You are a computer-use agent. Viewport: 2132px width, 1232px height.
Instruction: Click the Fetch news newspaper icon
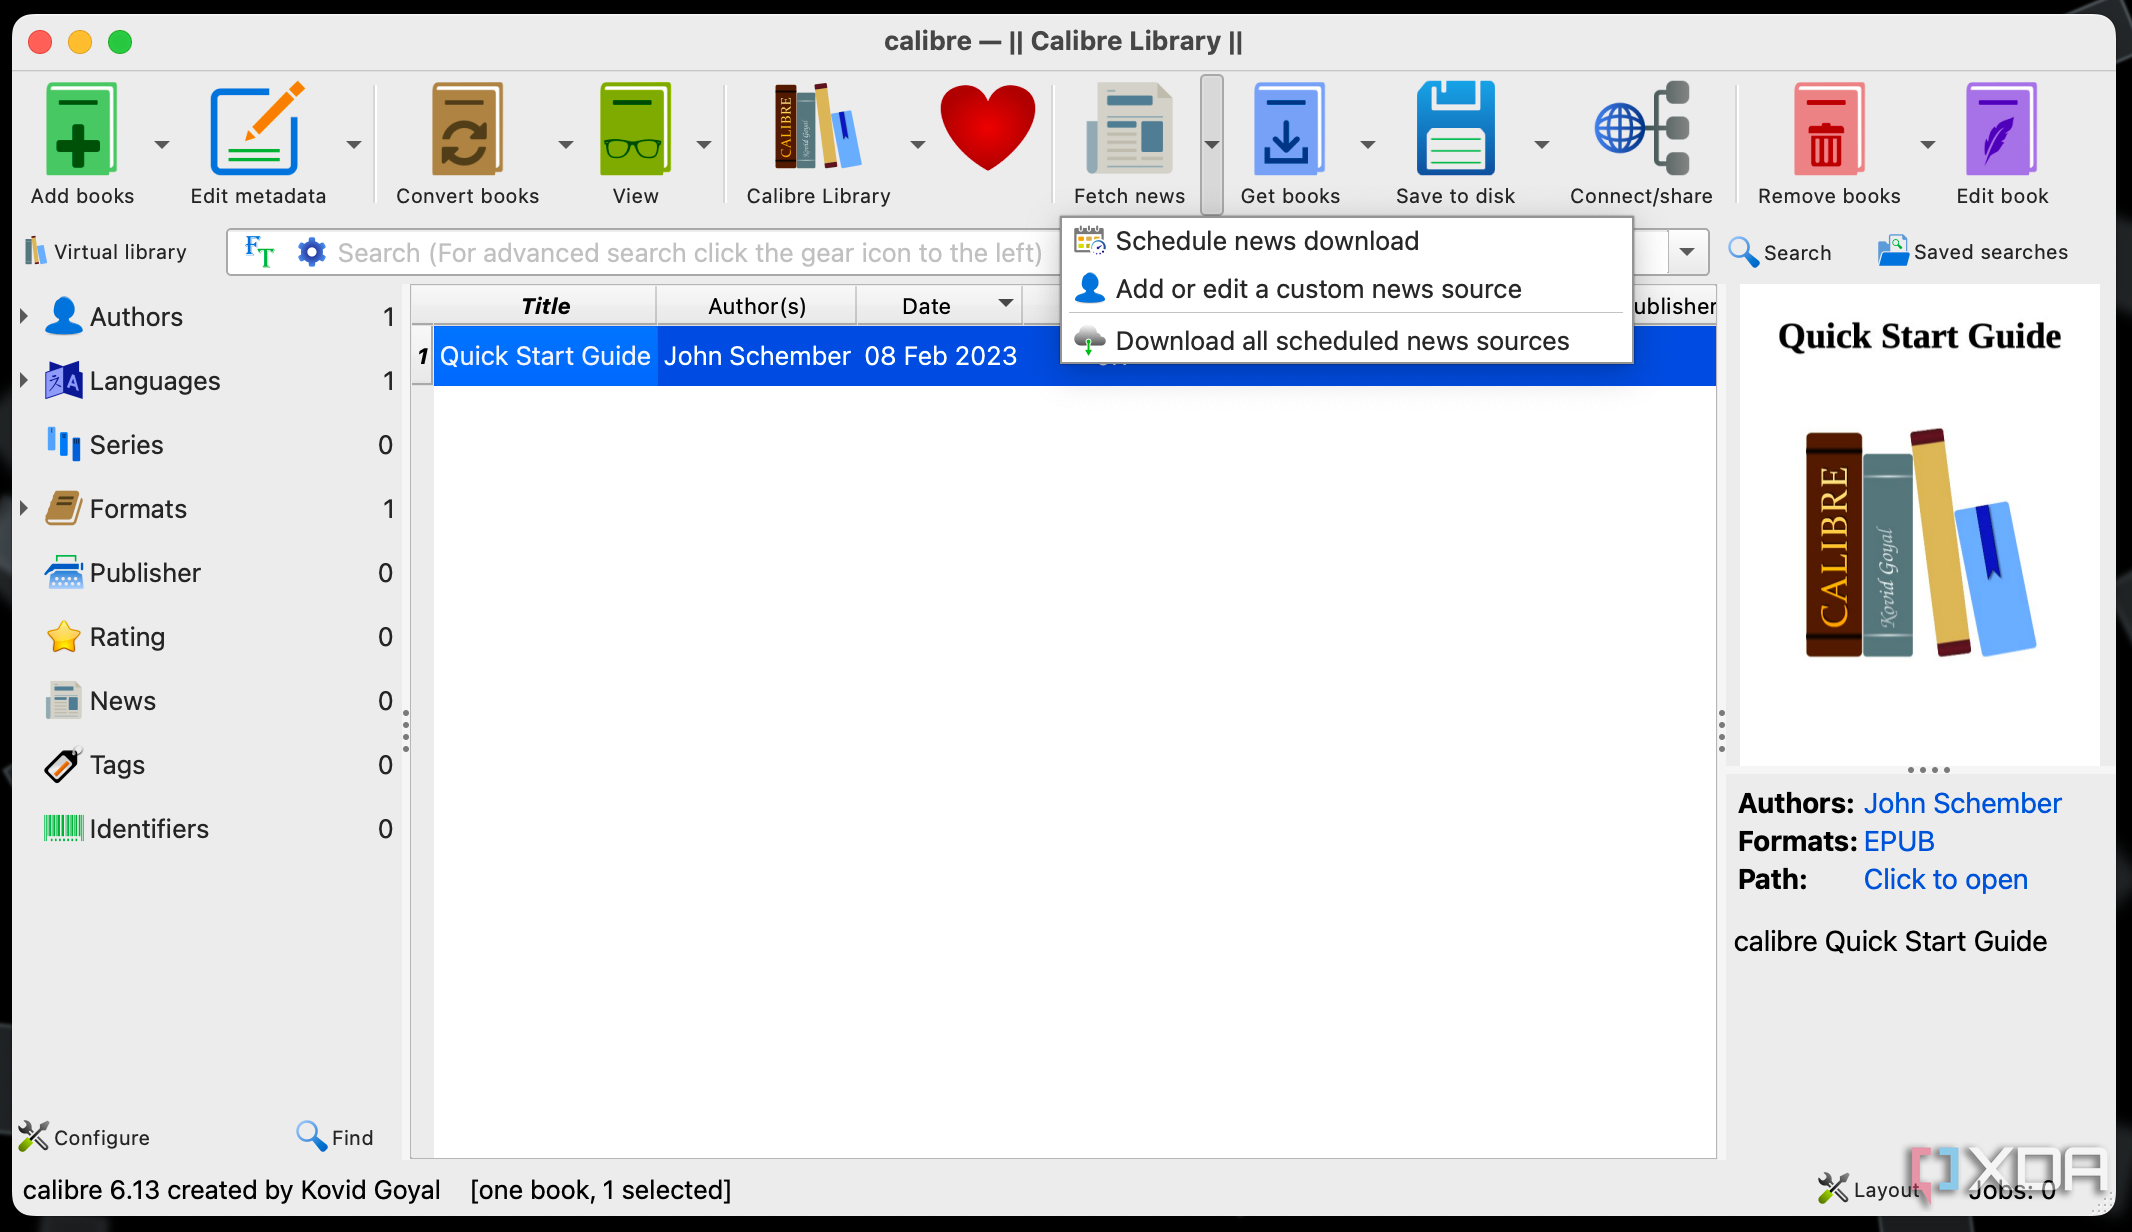pos(1130,130)
